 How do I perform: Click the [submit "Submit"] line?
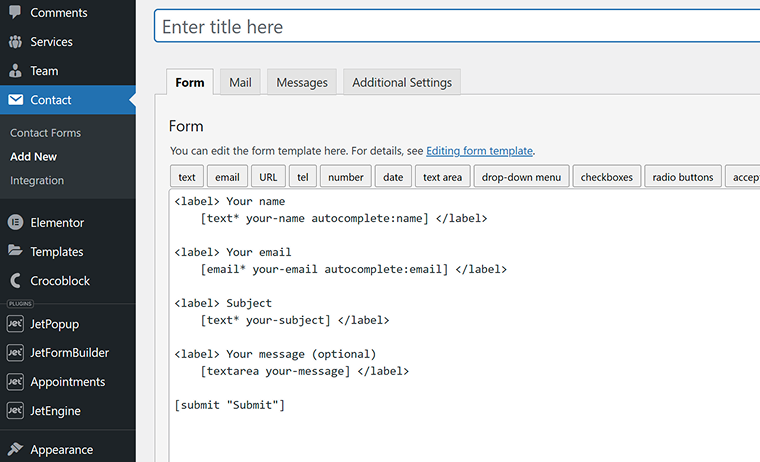tap(230, 405)
